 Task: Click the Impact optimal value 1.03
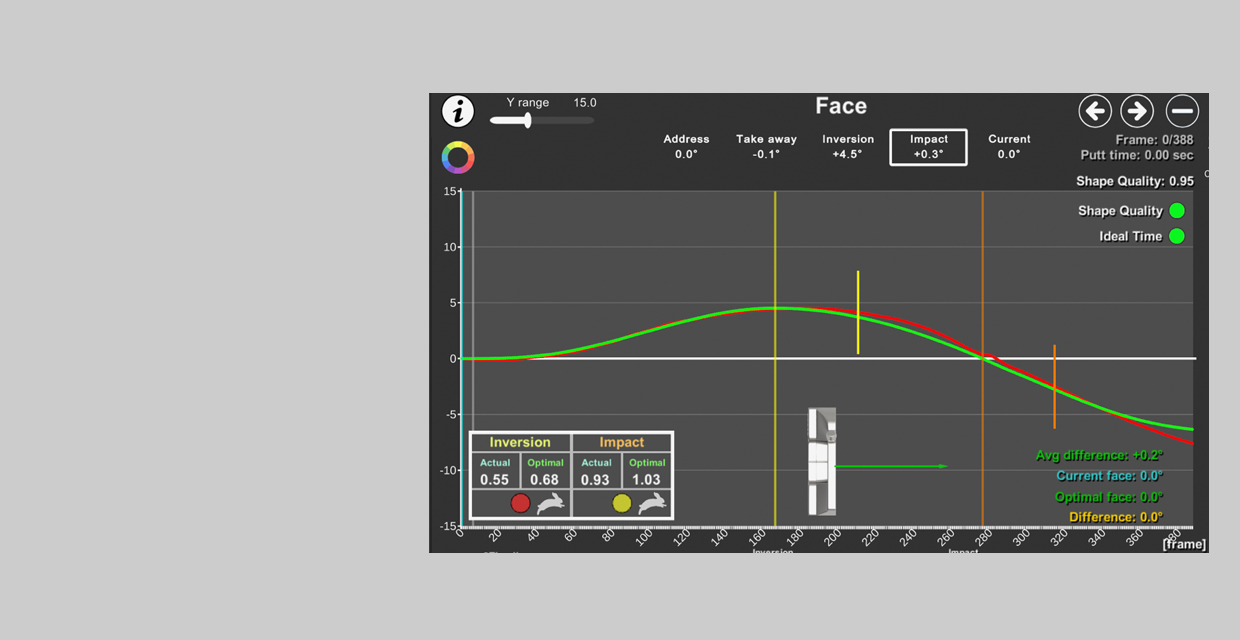[x=647, y=479]
